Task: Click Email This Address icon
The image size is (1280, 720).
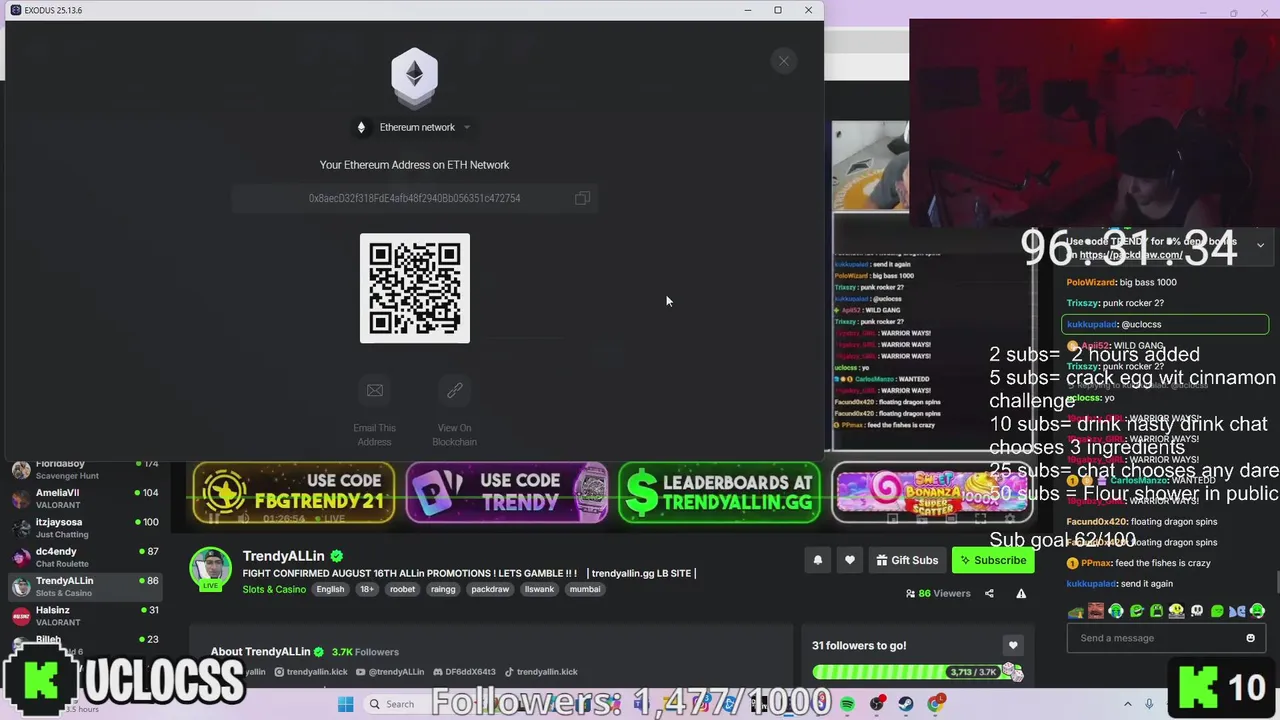Action: 375,391
